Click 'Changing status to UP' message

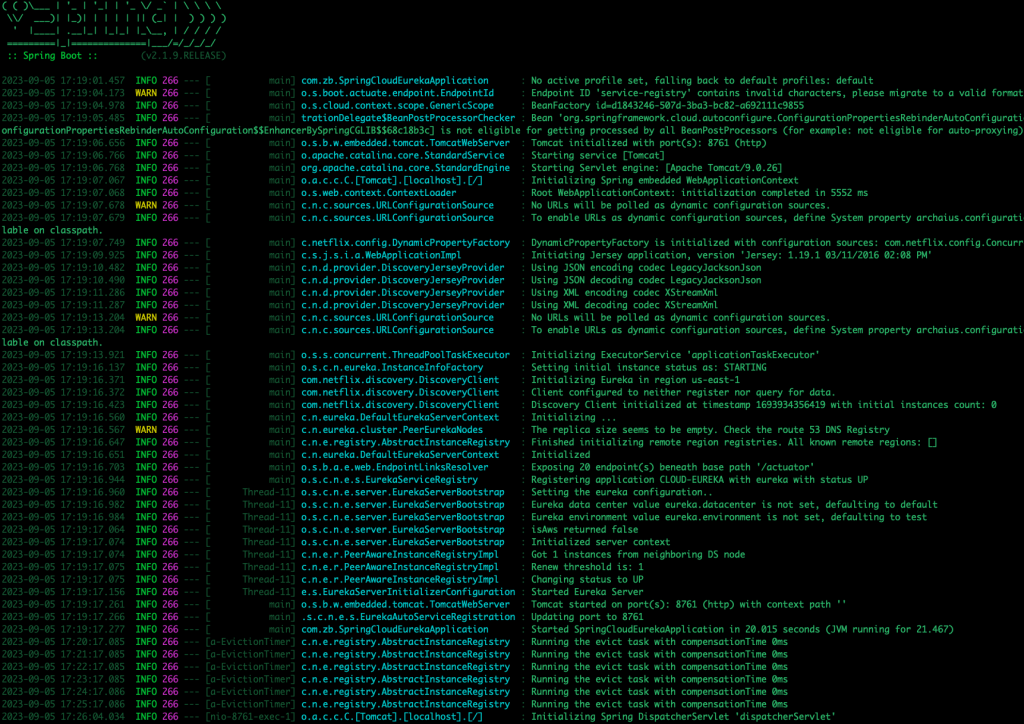coord(587,578)
